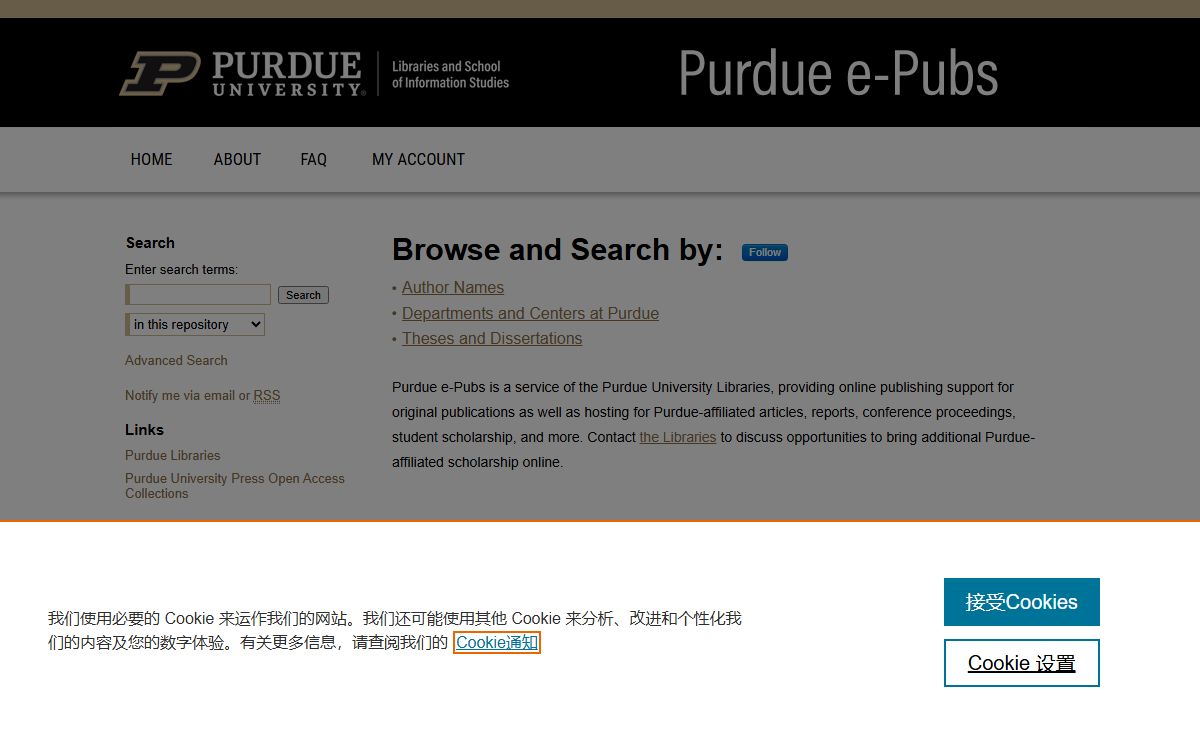Open Purdue University Press Open Access Collections

(x=235, y=486)
